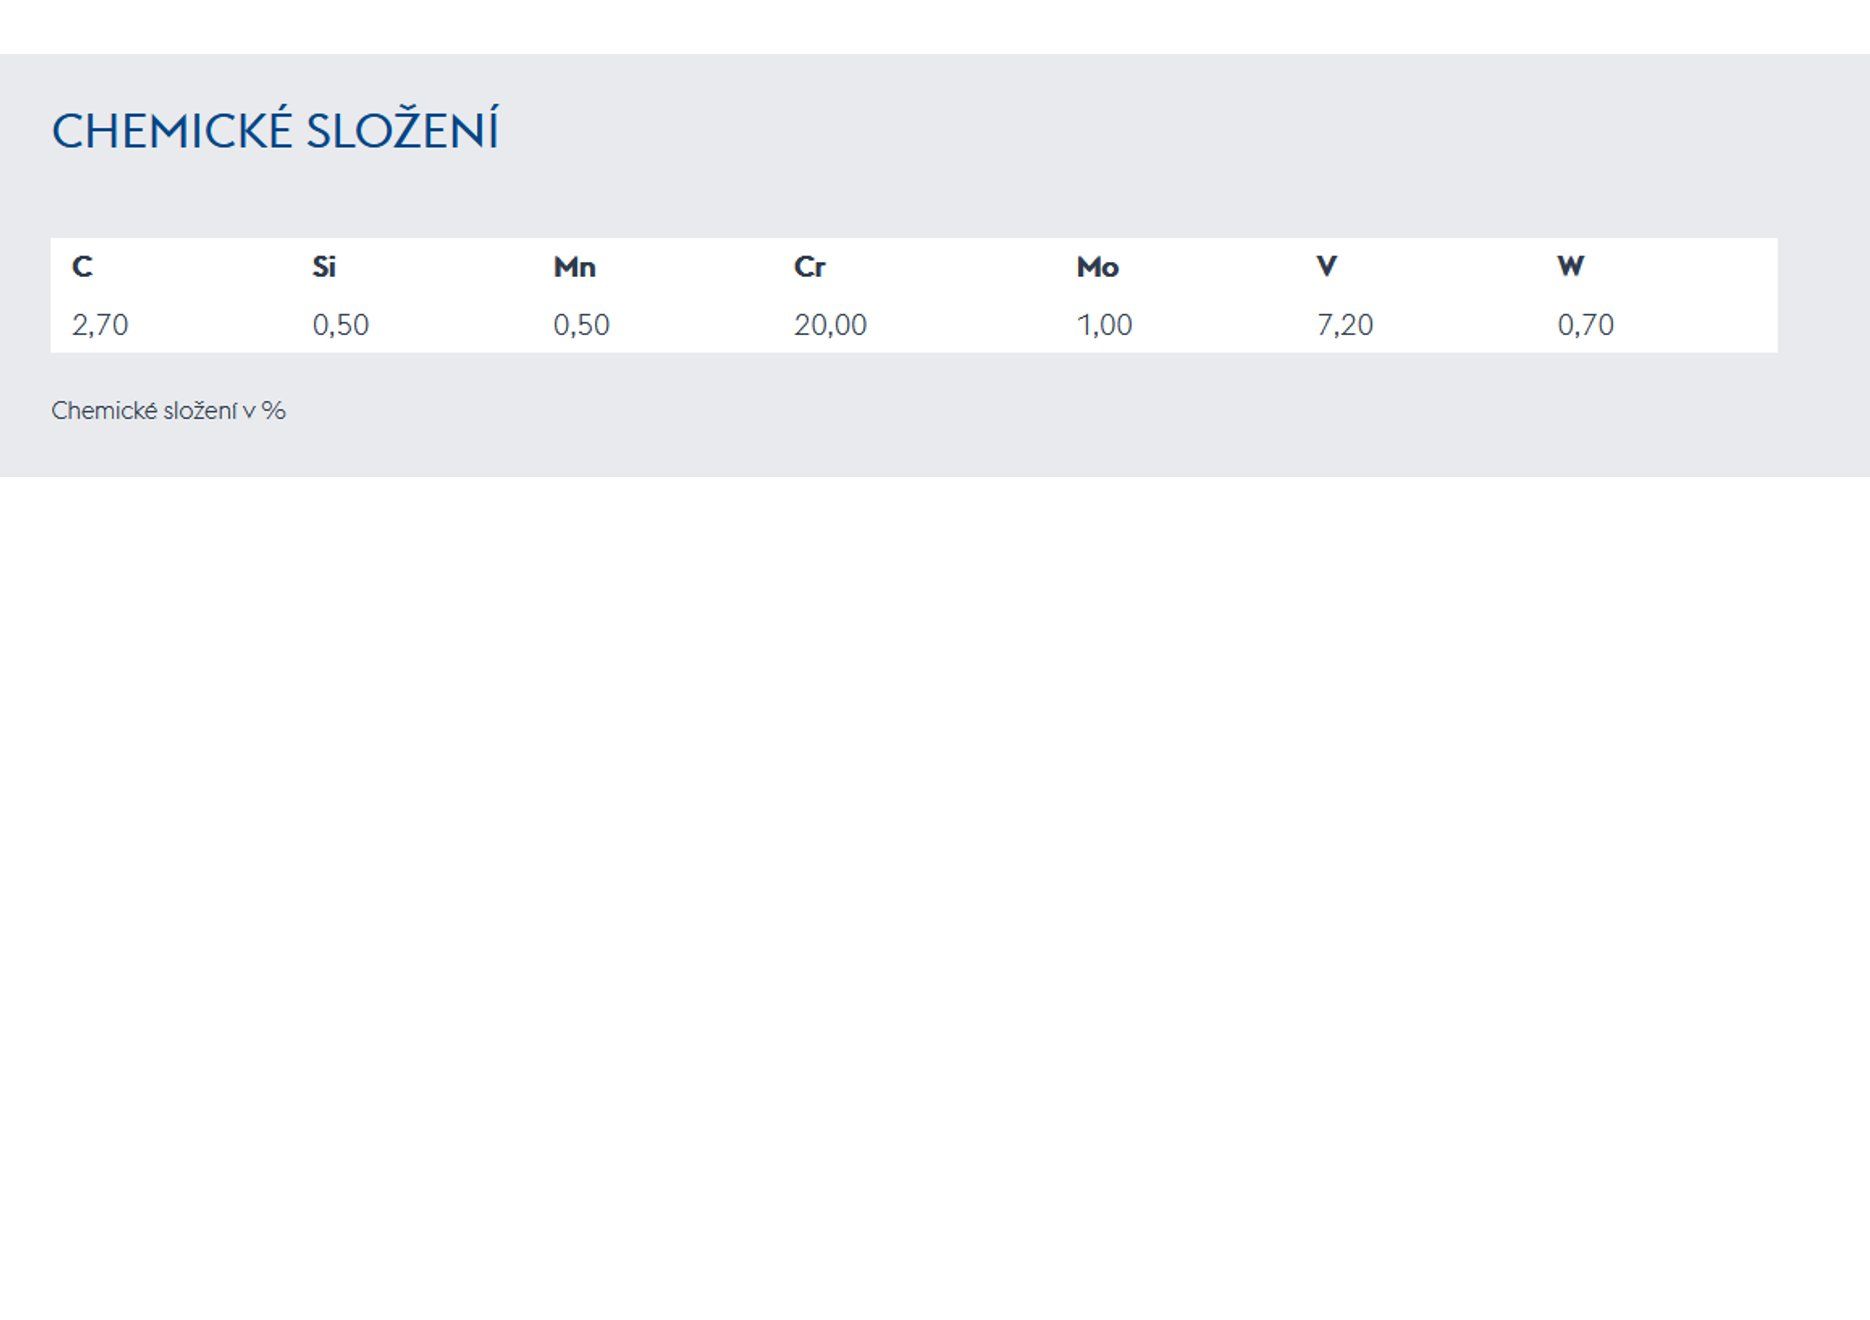Click the Mo column header

tap(1097, 267)
